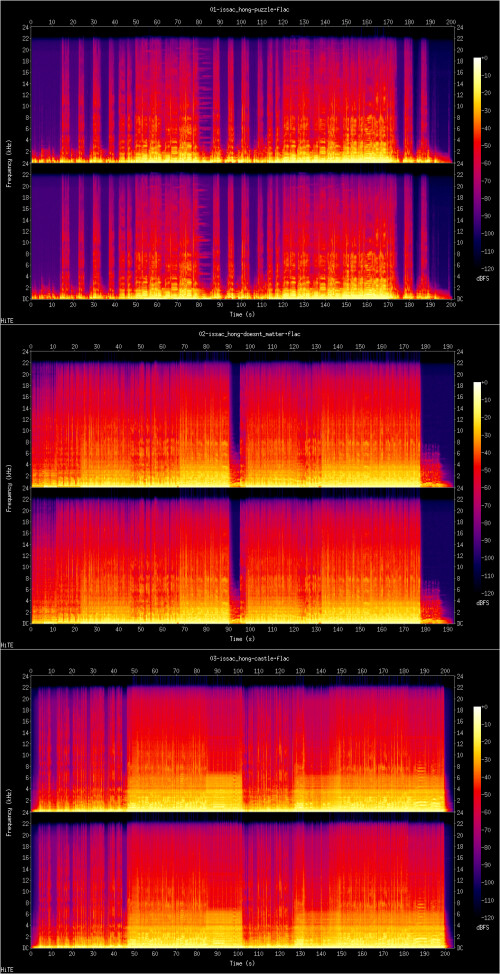Click the Time (s) label under puzzle spectrogram
500x974 pixels.
[x=243, y=315]
